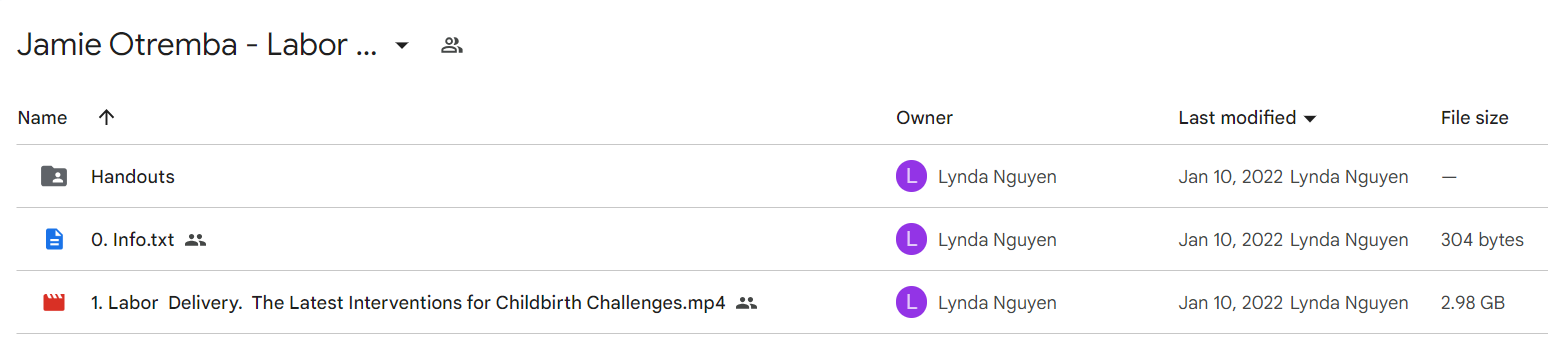Click the Jamie Otremba - Labor folder title
The width and height of the screenshot is (1548, 363).
(x=197, y=45)
